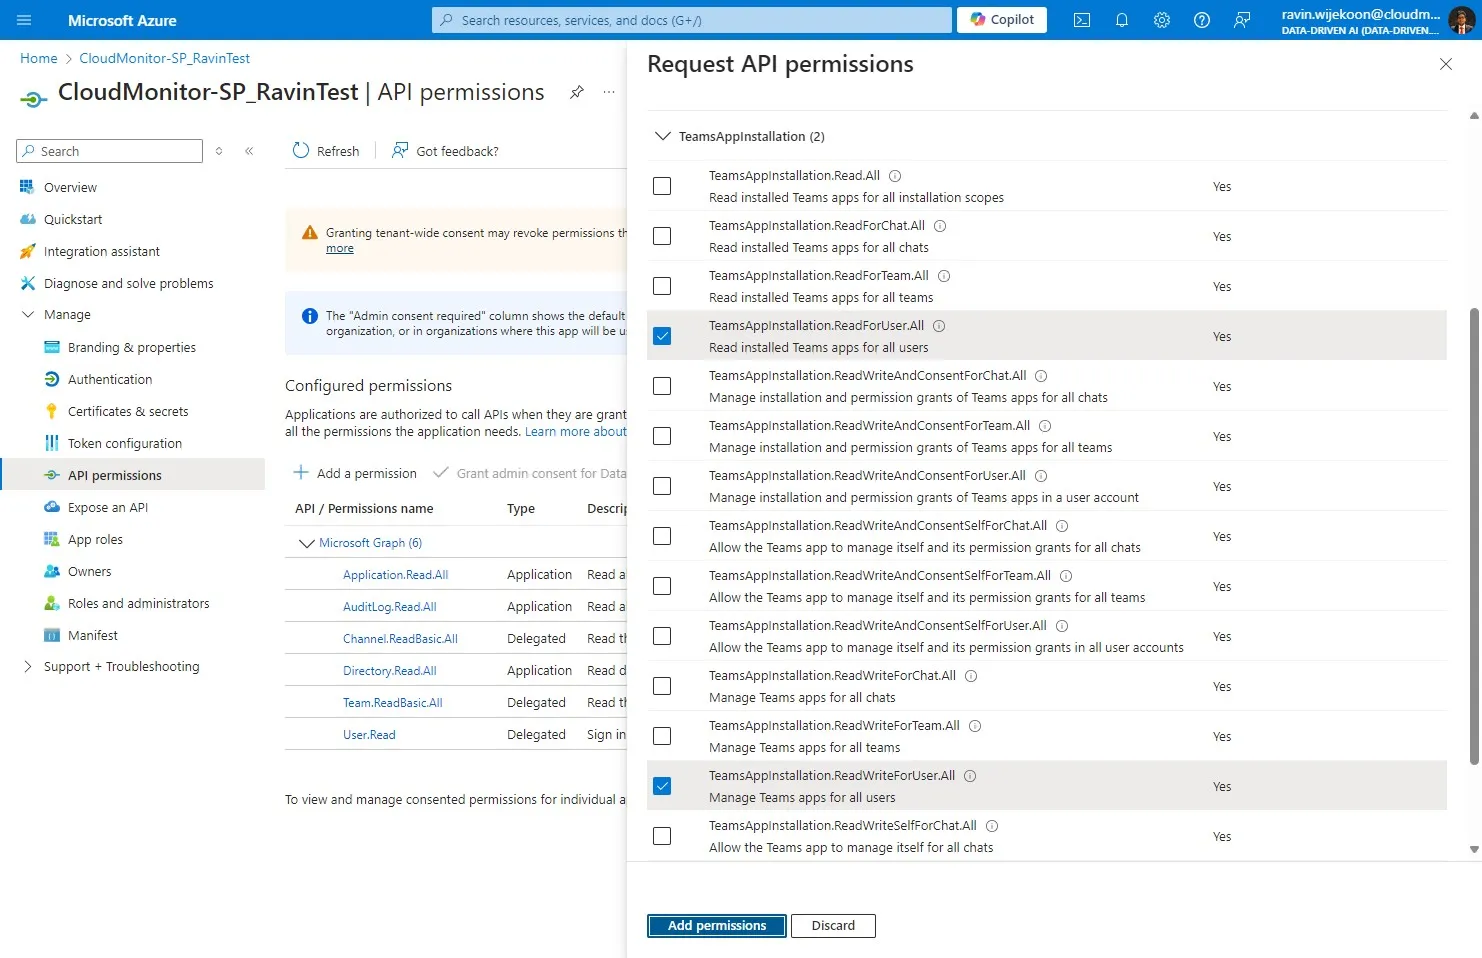Show info for ReadWriteAndConsentForChat.All
The height and width of the screenshot is (958, 1482).
click(x=1041, y=376)
